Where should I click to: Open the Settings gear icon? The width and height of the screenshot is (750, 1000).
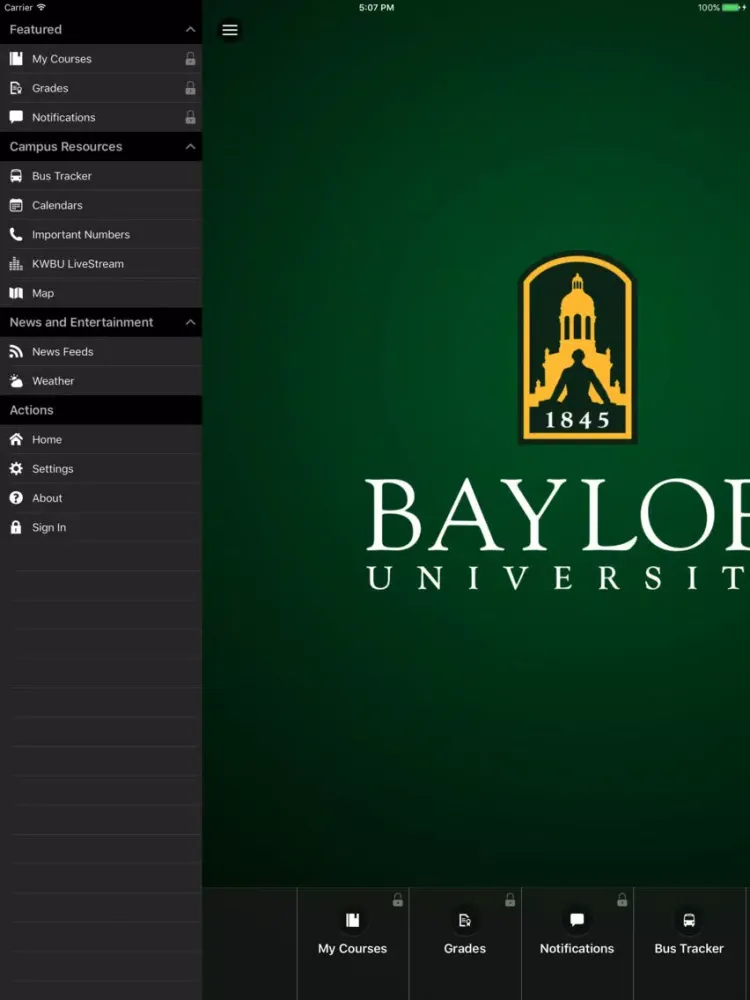tap(16, 469)
